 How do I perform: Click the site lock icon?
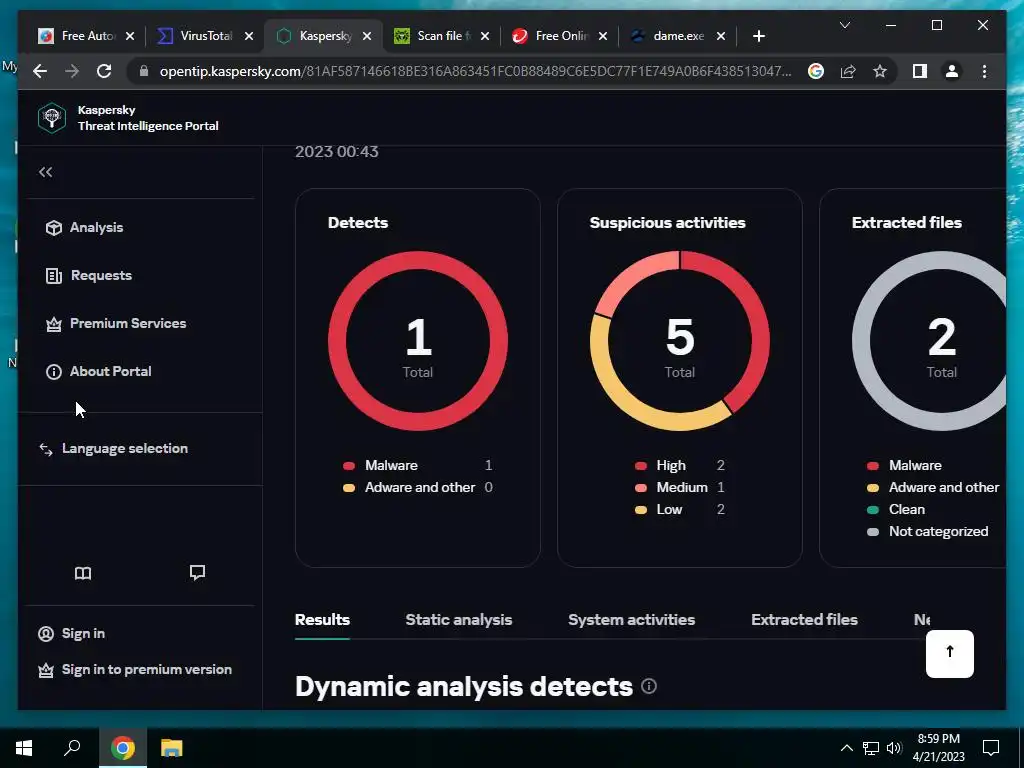144,71
